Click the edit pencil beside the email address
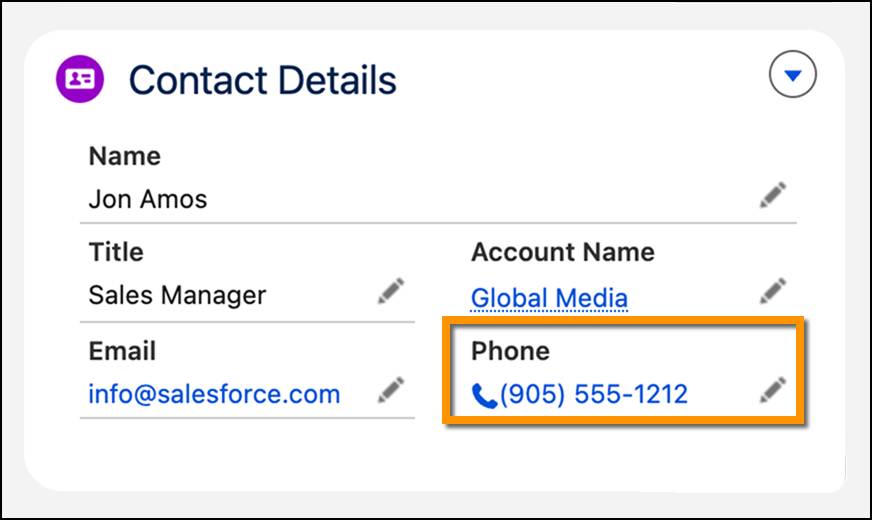The image size is (872, 520). (391, 389)
